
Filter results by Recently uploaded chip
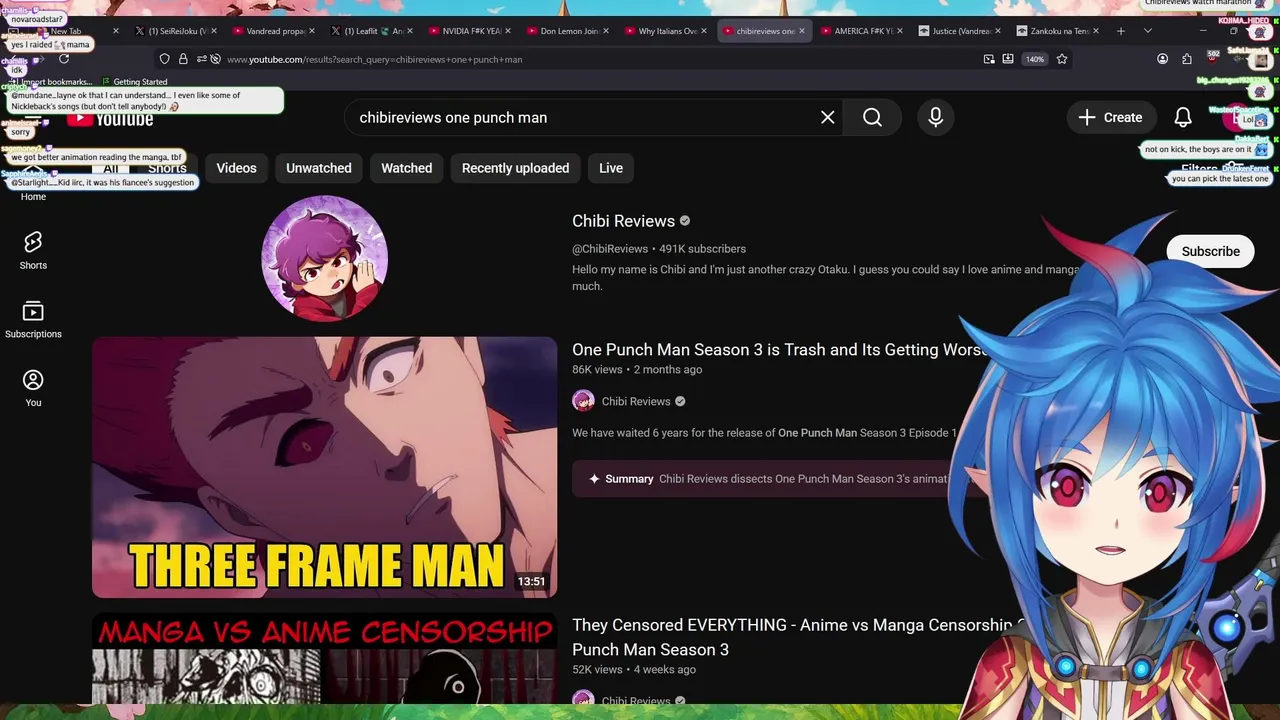(x=515, y=168)
